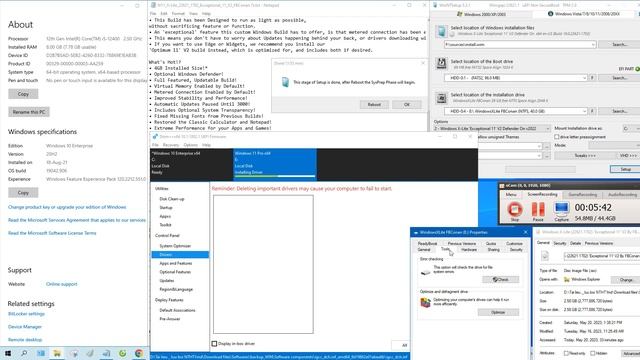This screenshot has height=360, width=640.
Task: Click the drive icon under Error checking
Action: point(425,272)
